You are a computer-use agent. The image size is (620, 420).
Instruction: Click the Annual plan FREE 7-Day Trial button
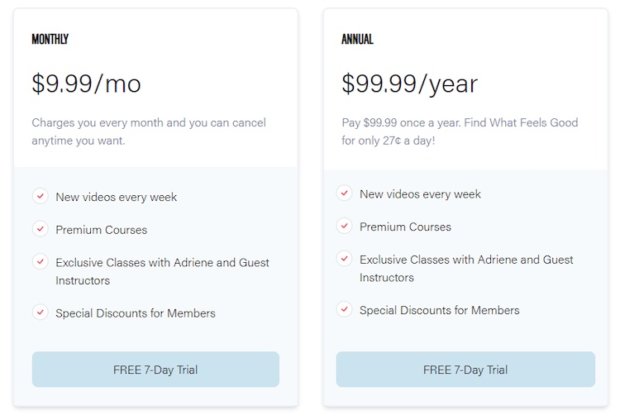click(465, 369)
